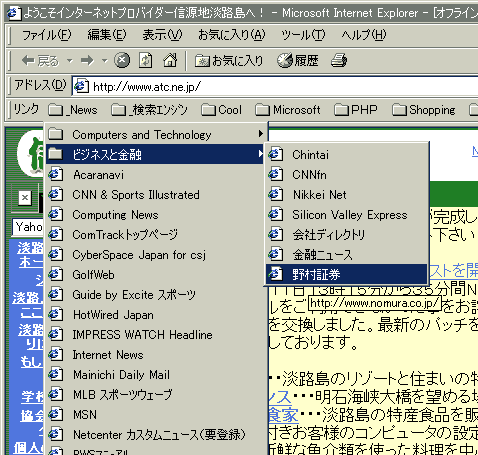478x455 pixels.
Task: Select the HotWired Japan bookmark
Action: (156, 315)
